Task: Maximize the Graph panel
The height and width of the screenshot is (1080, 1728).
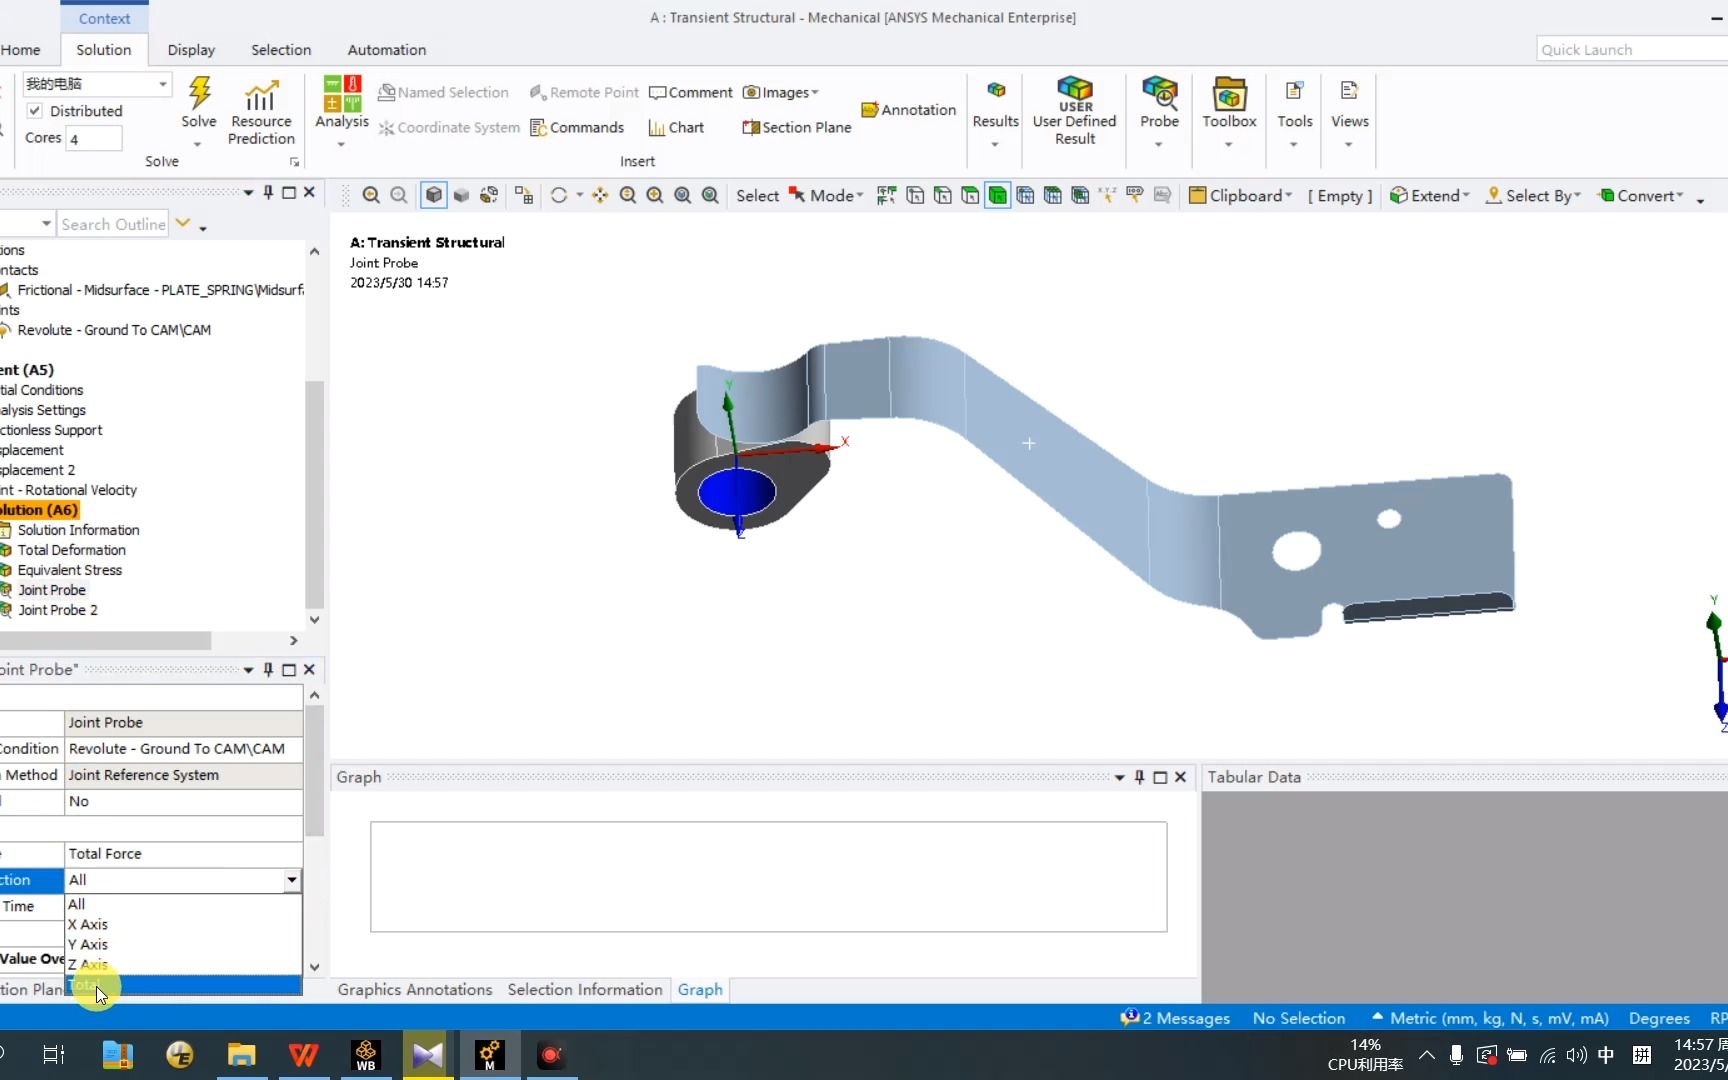Action: click(1160, 777)
